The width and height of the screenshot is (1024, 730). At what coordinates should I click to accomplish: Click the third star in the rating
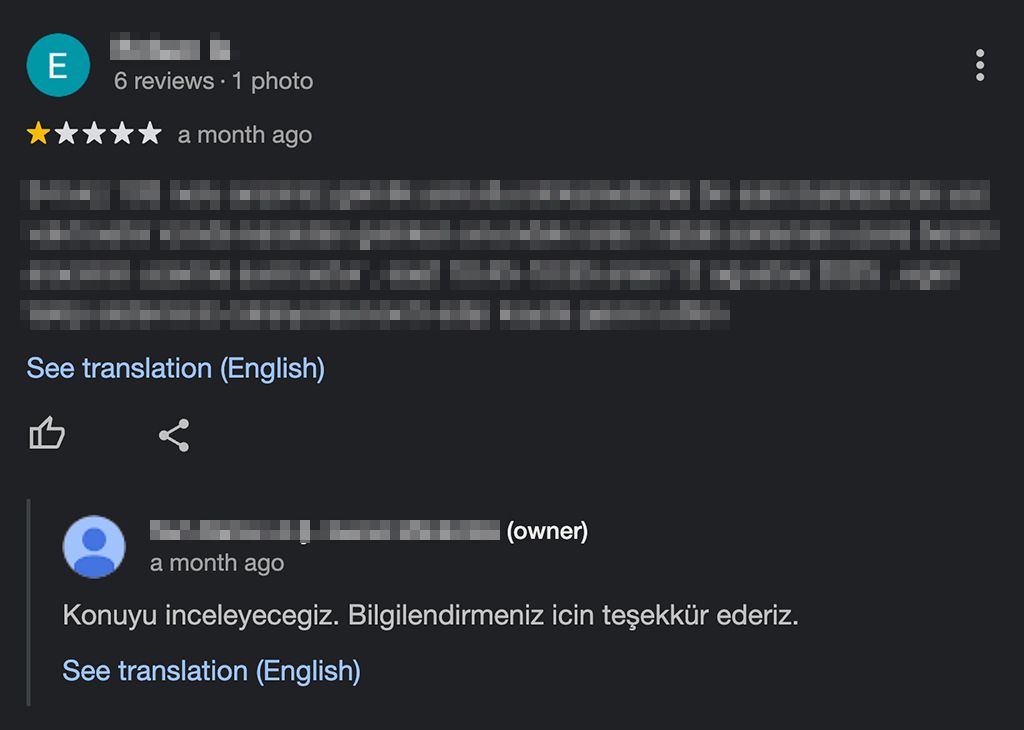point(94,134)
